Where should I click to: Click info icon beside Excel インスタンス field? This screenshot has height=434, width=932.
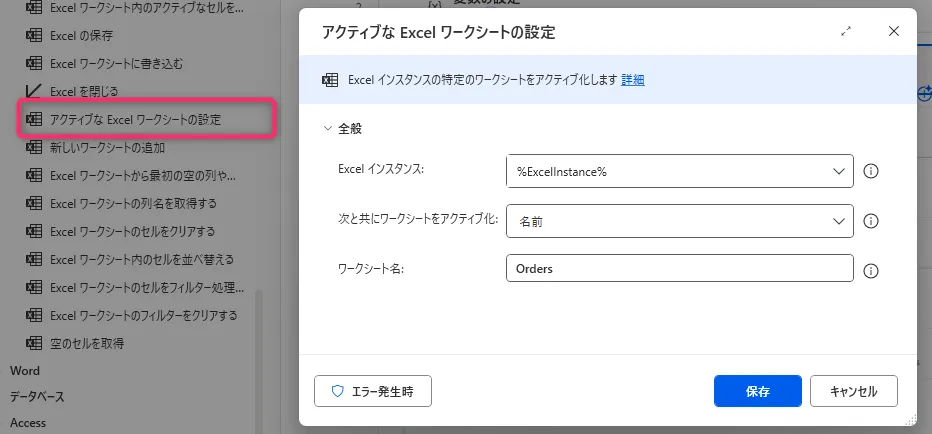pyautogui.click(x=870, y=171)
